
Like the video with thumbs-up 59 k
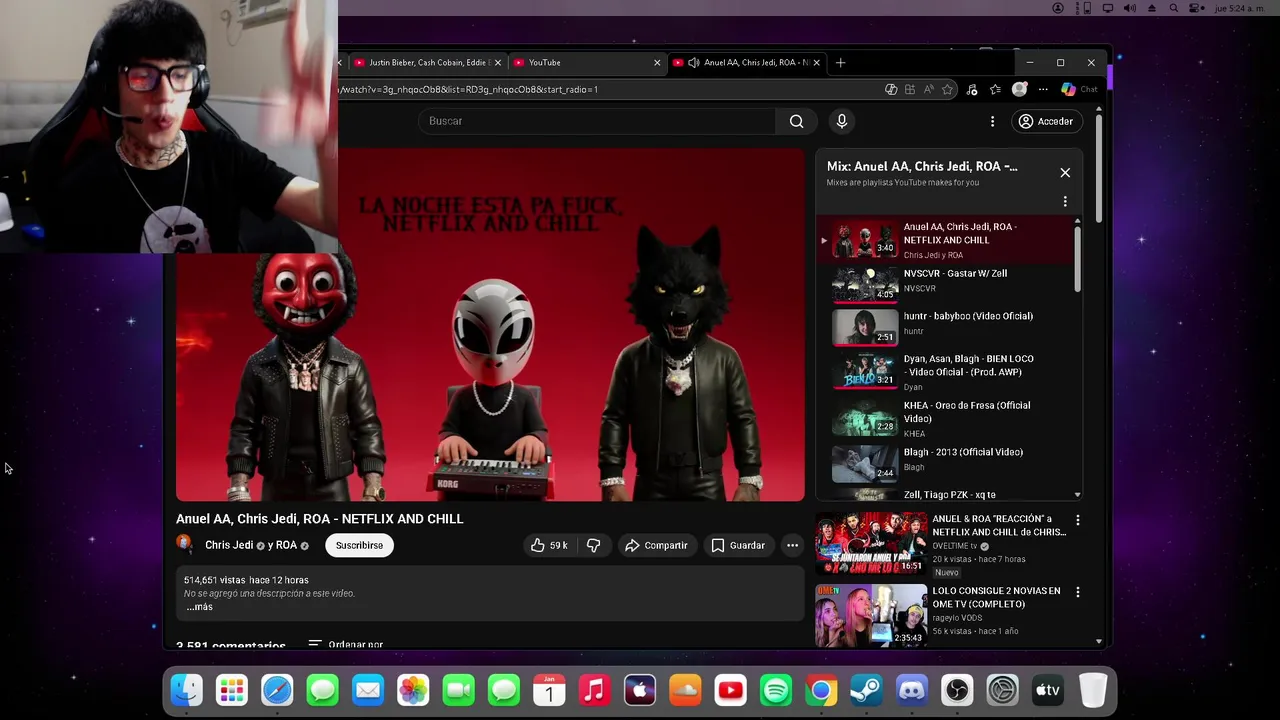[x=549, y=545]
